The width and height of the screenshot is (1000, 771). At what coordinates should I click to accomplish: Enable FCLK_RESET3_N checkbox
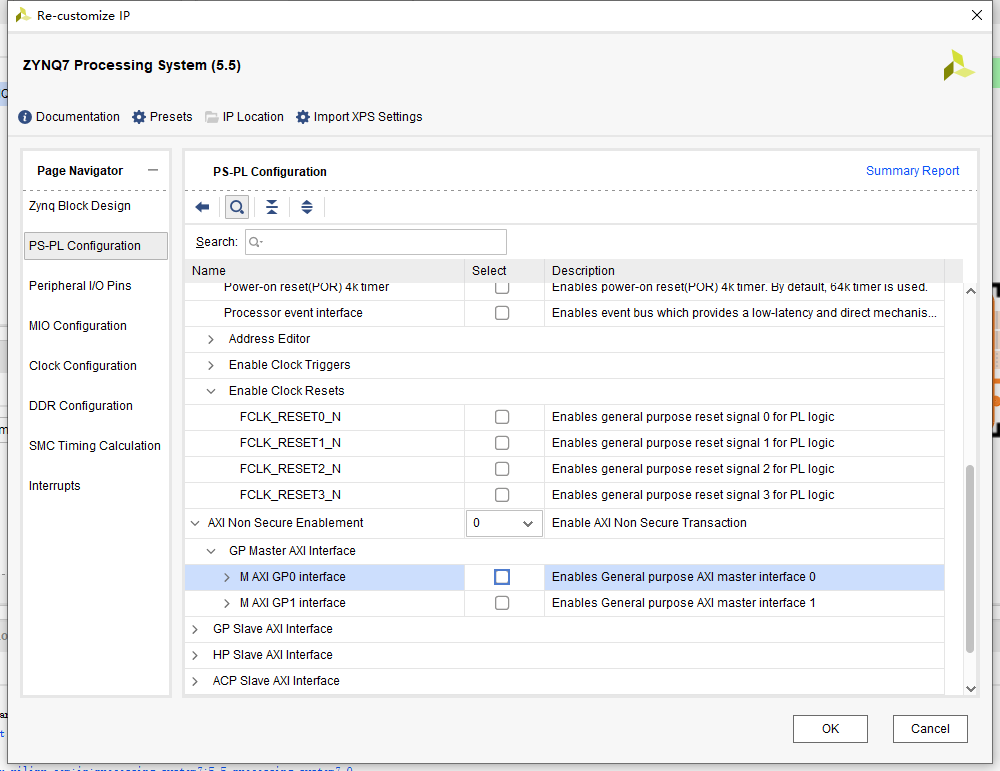502,495
